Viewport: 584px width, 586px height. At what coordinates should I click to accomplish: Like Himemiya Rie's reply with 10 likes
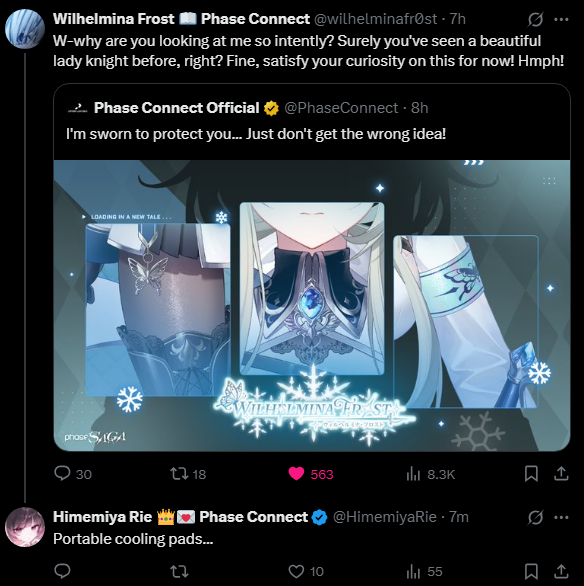coord(306,571)
